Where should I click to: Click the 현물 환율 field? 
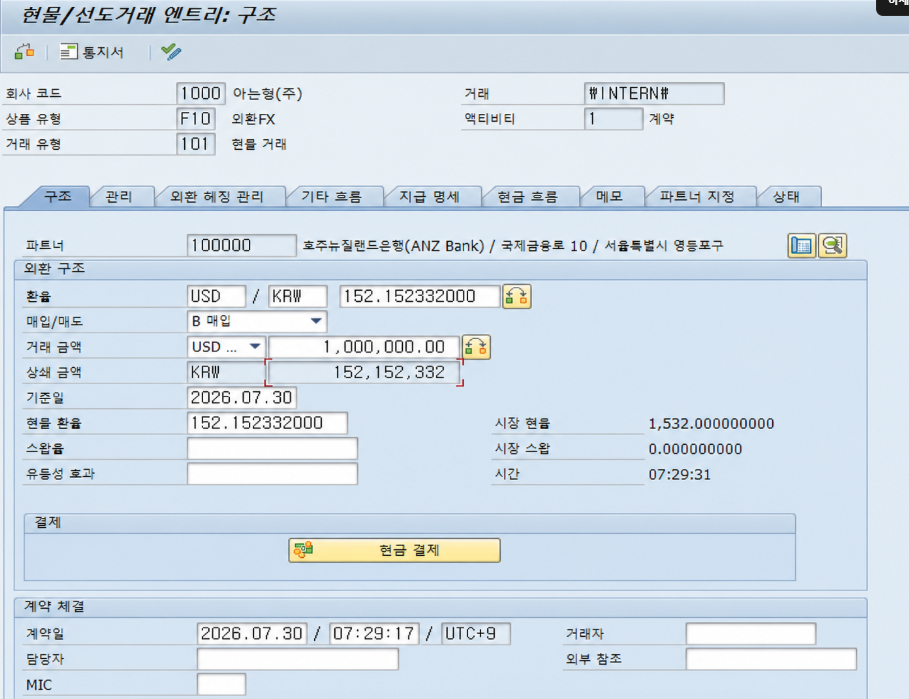tap(267, 423)
